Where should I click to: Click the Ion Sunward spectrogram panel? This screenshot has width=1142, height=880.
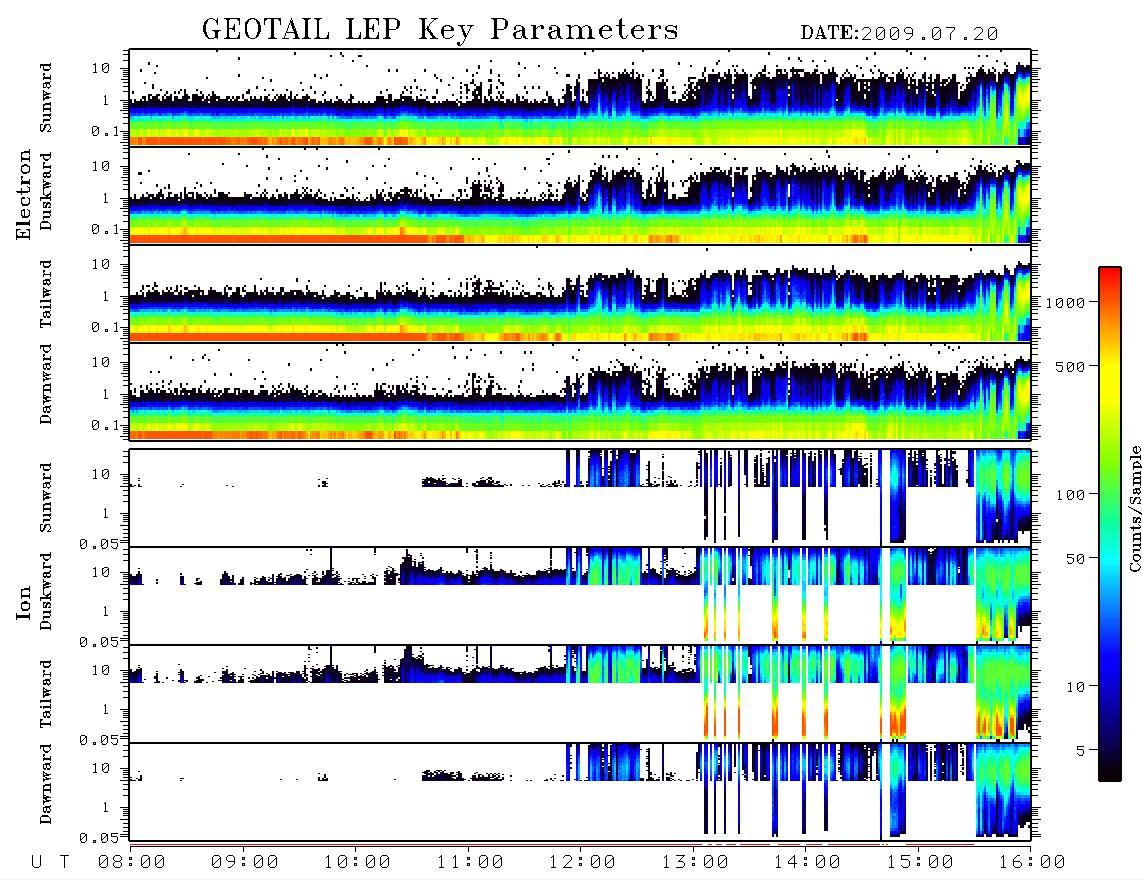[580, 498]
